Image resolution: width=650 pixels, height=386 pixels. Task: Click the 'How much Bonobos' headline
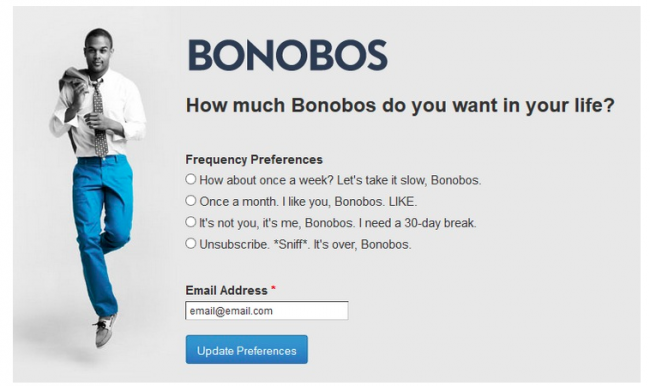pos(400,105)
